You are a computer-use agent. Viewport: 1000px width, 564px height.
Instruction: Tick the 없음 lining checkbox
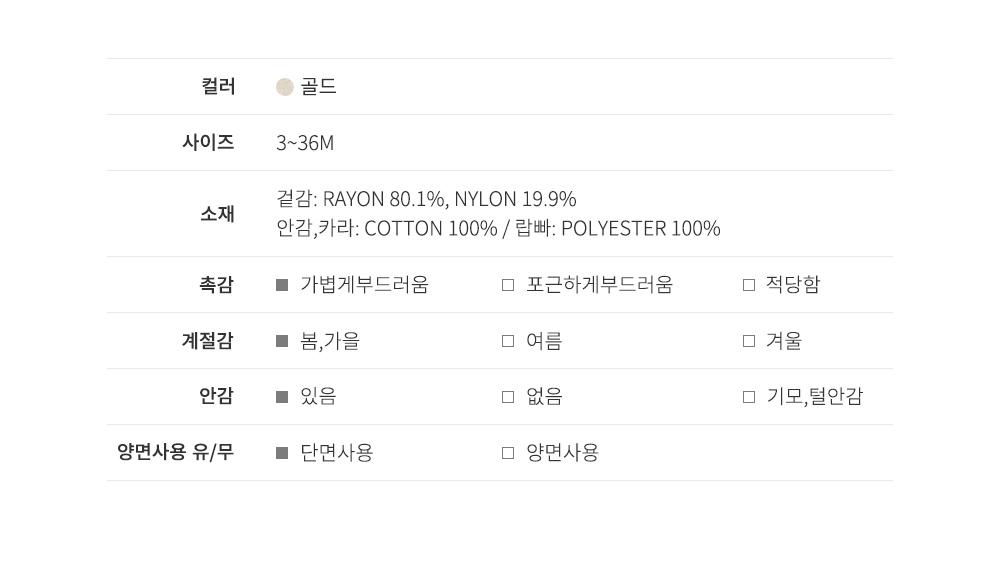point(508,397)
